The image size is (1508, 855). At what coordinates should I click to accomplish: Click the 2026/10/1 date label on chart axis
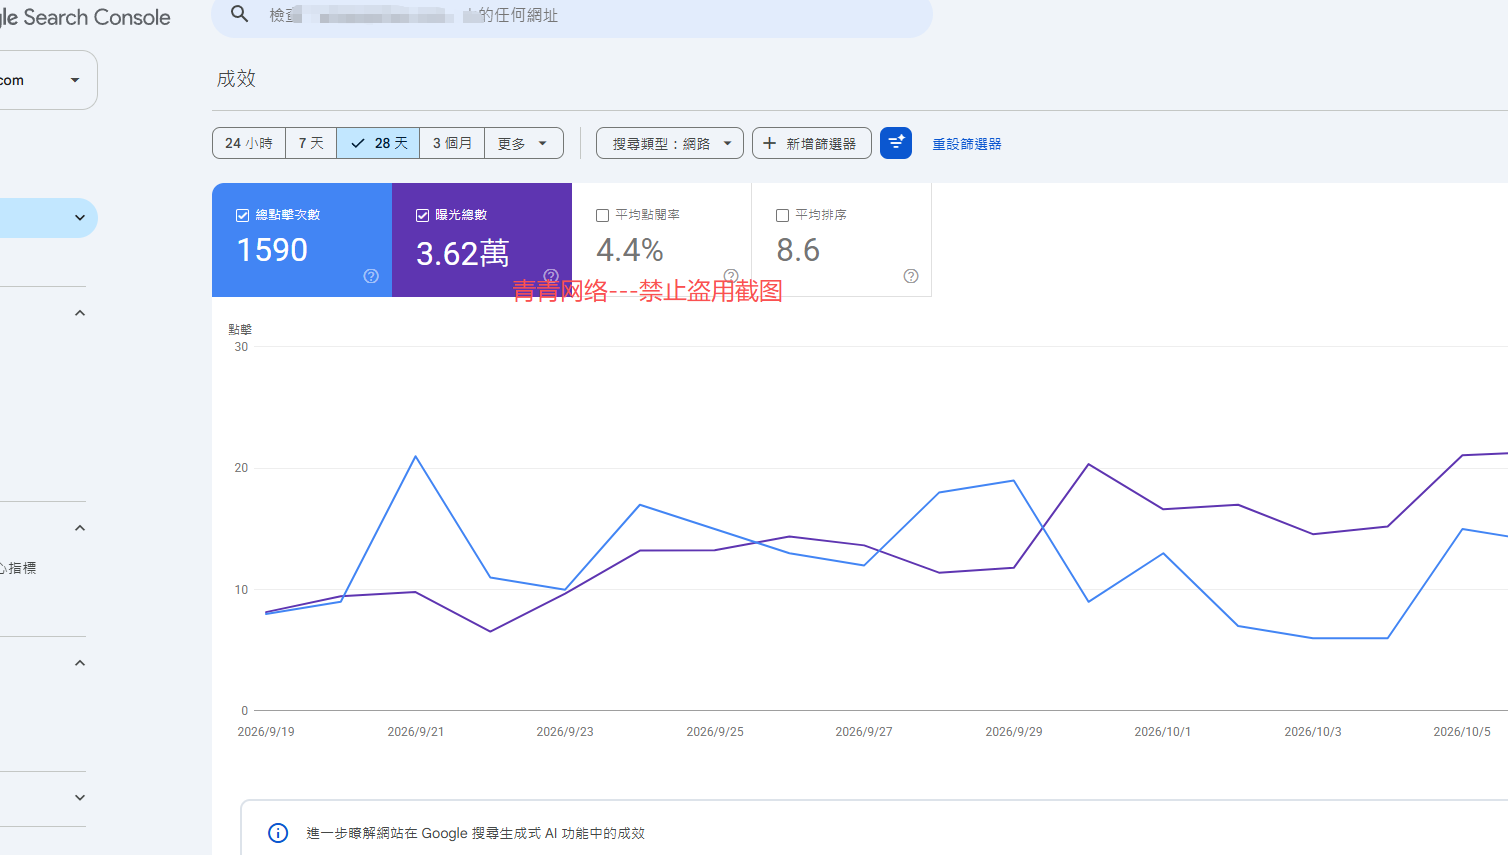click(x=1163, y=732)
